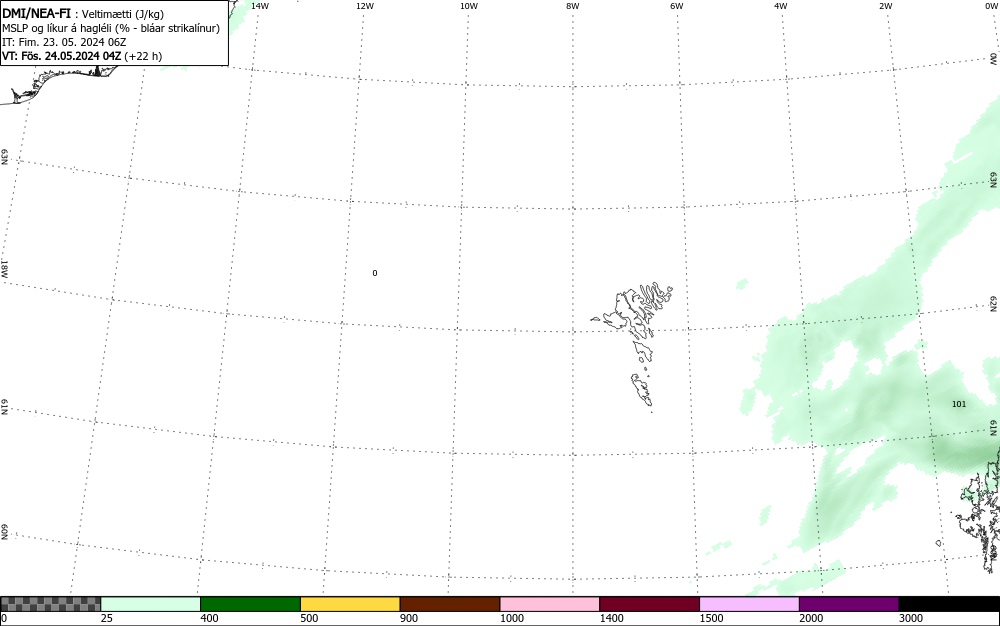Click the 8W longitude label
The image size is (1000, 626).
point(573,6)
